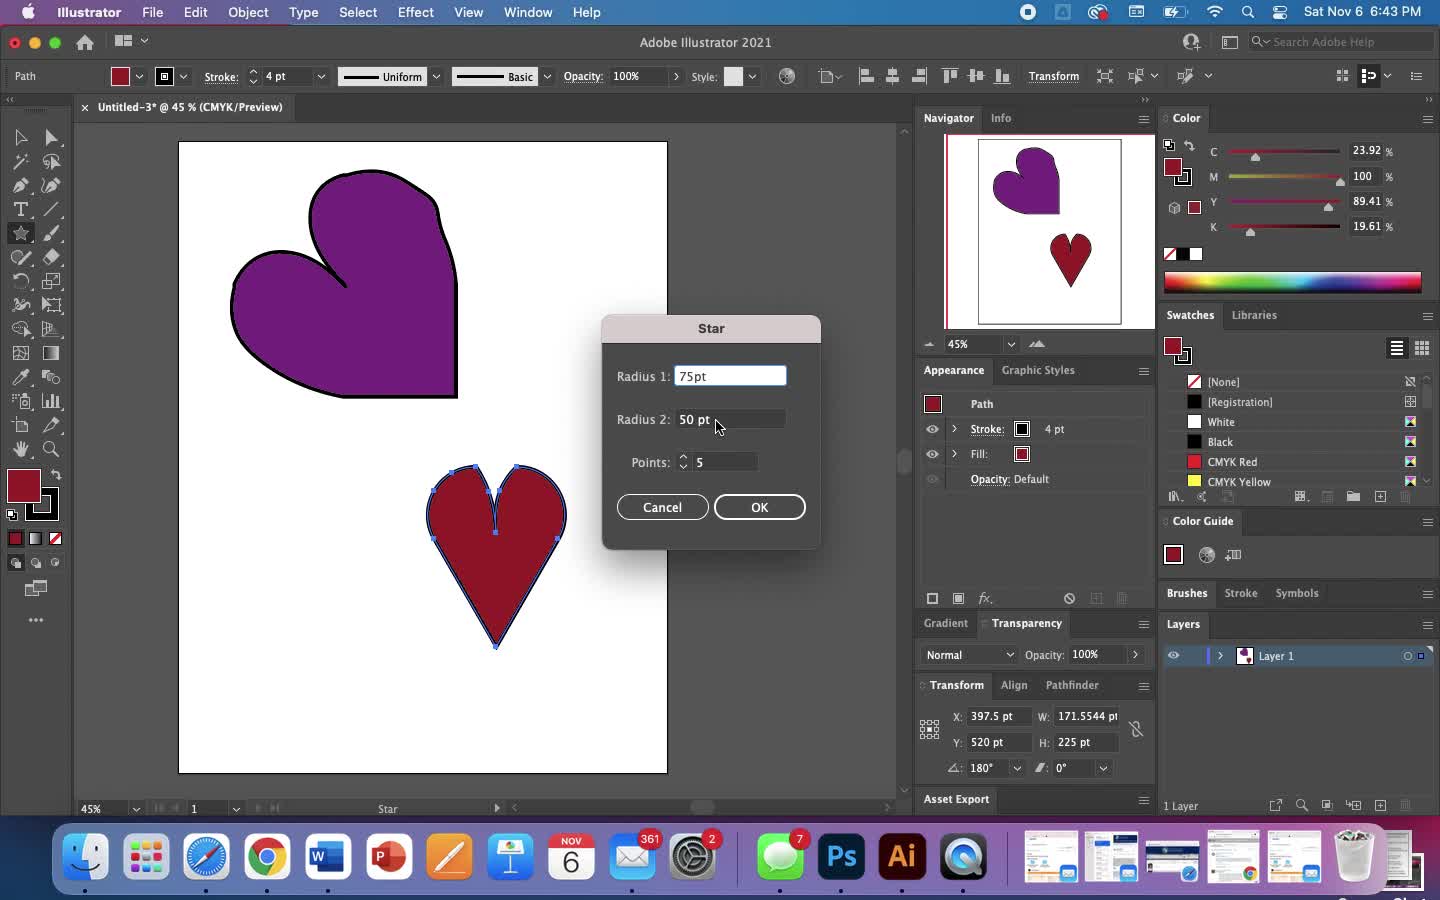Select the Eyedropper tool
The width and height of the screenshot is (1440, 900).
coord(21,377)
